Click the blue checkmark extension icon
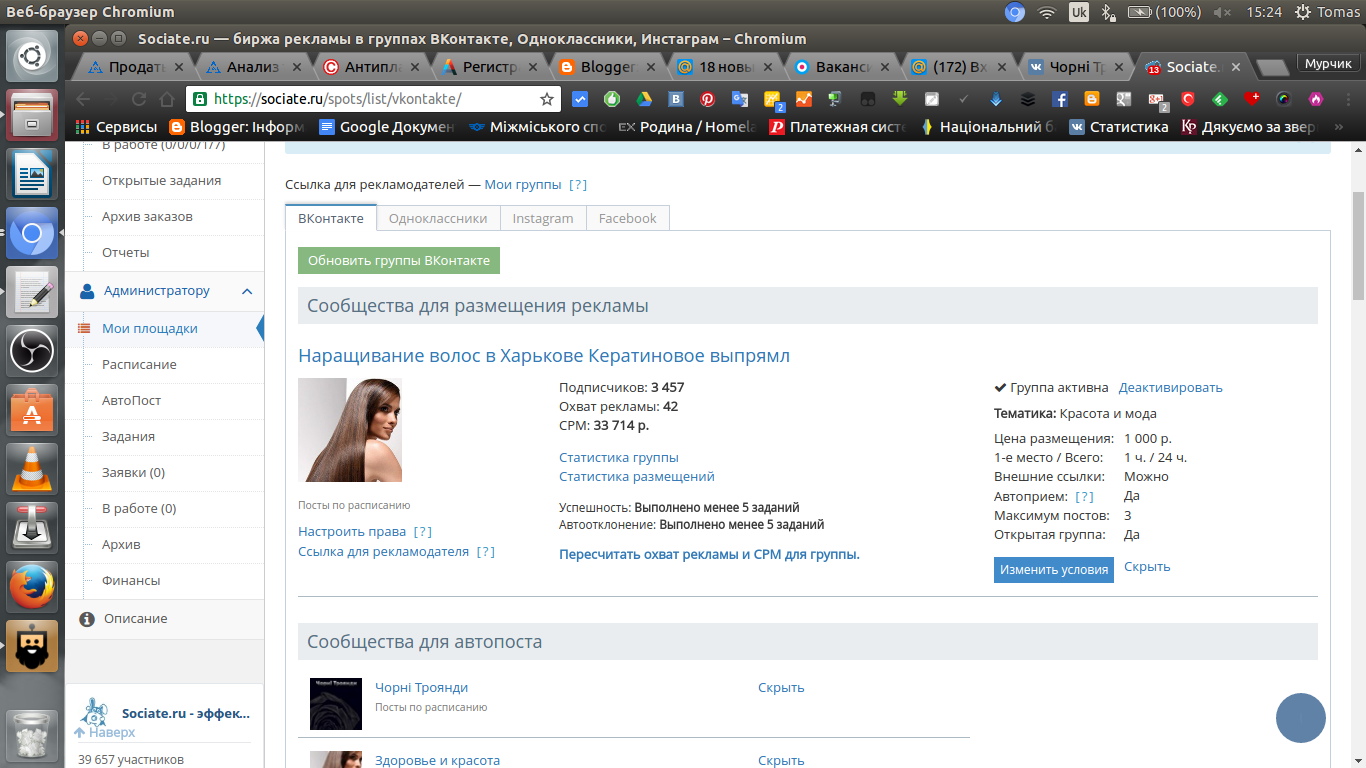The height and width of the screenshot is (768, 1366). point(580,99)
